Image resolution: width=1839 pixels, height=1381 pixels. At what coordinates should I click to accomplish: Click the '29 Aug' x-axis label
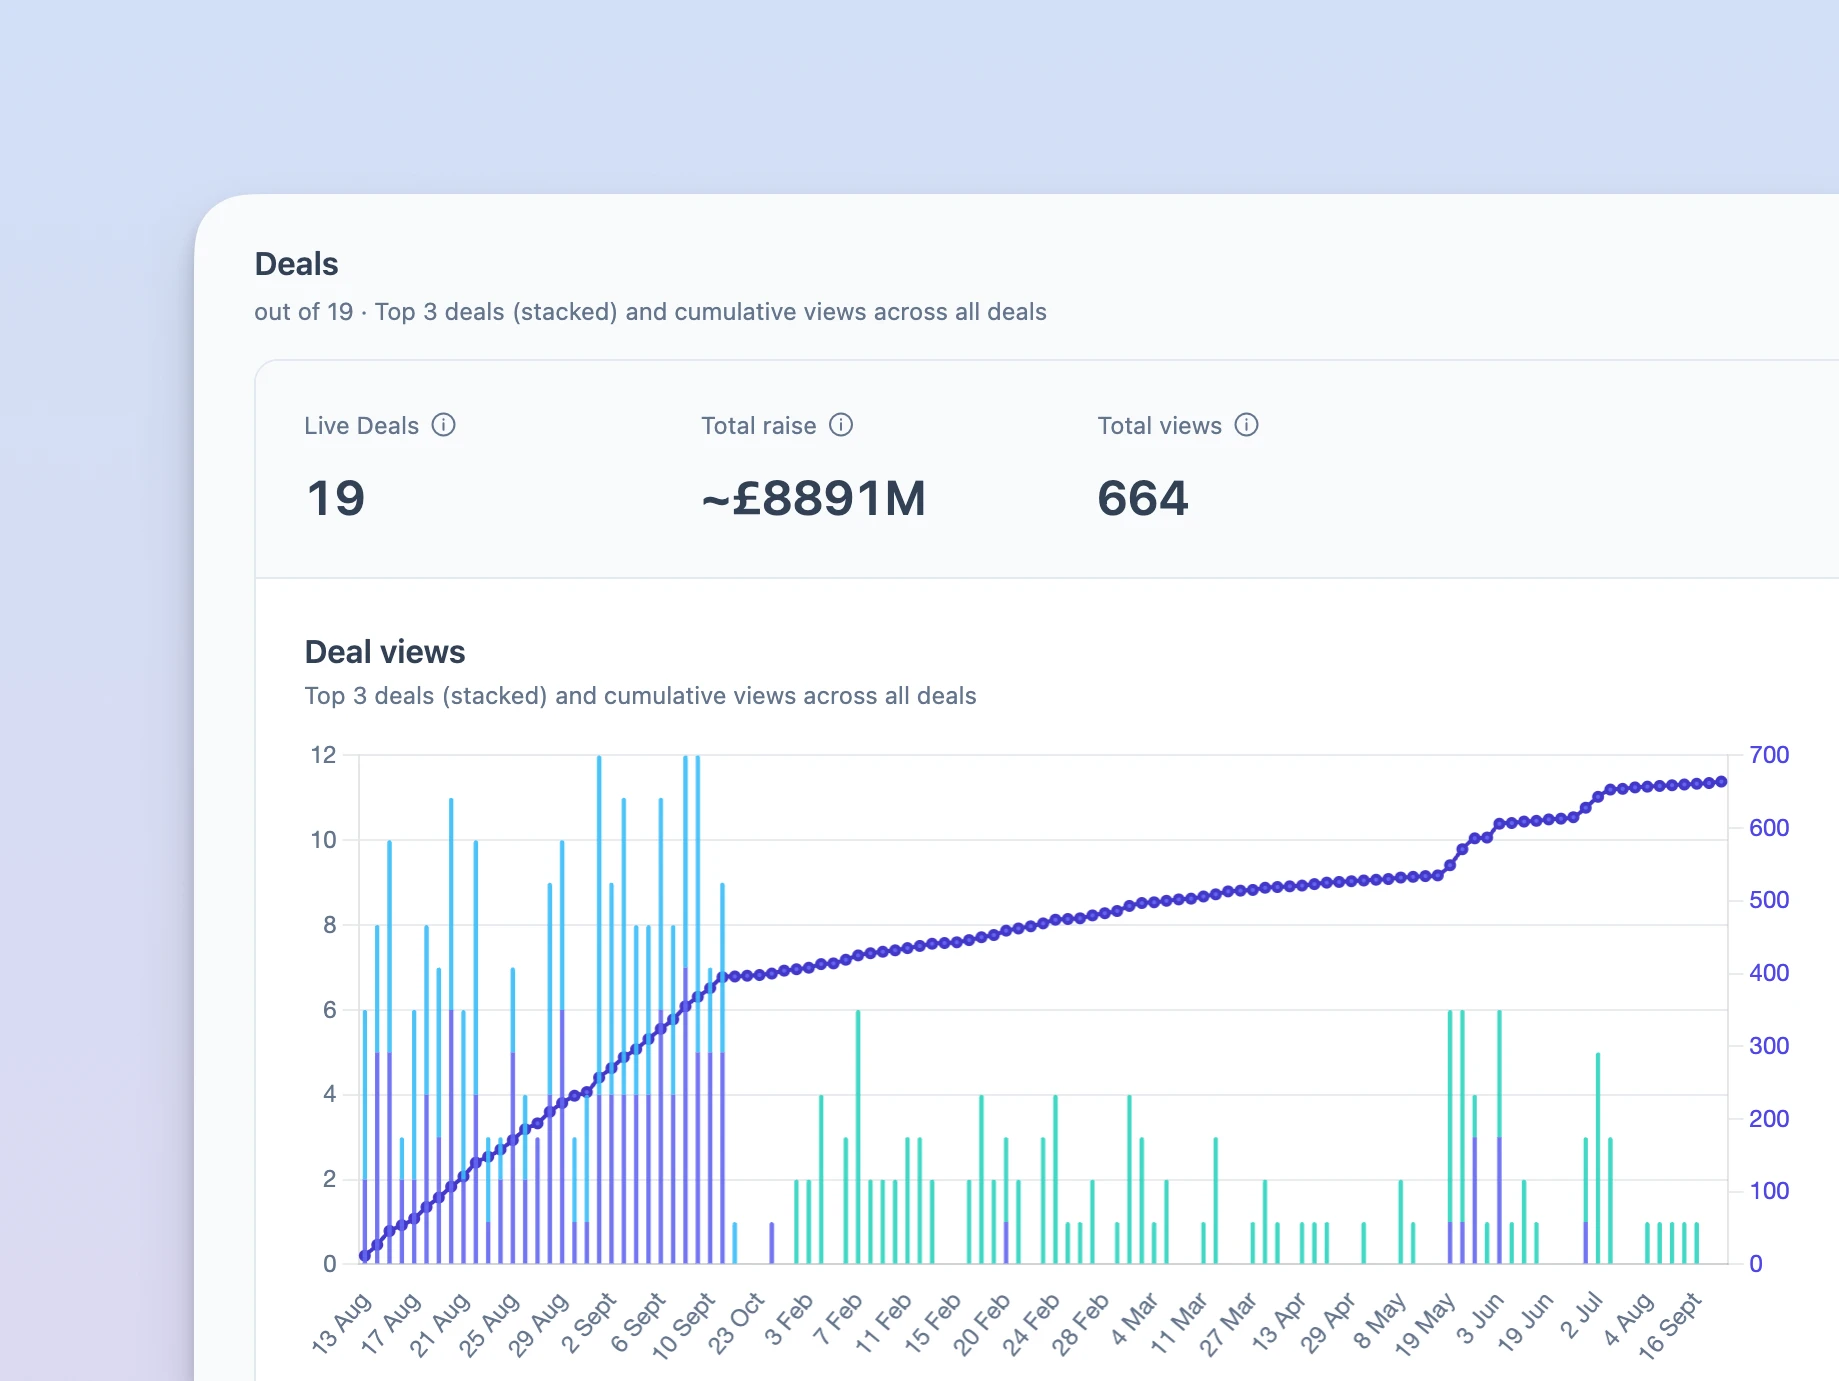click(538, 1323)
